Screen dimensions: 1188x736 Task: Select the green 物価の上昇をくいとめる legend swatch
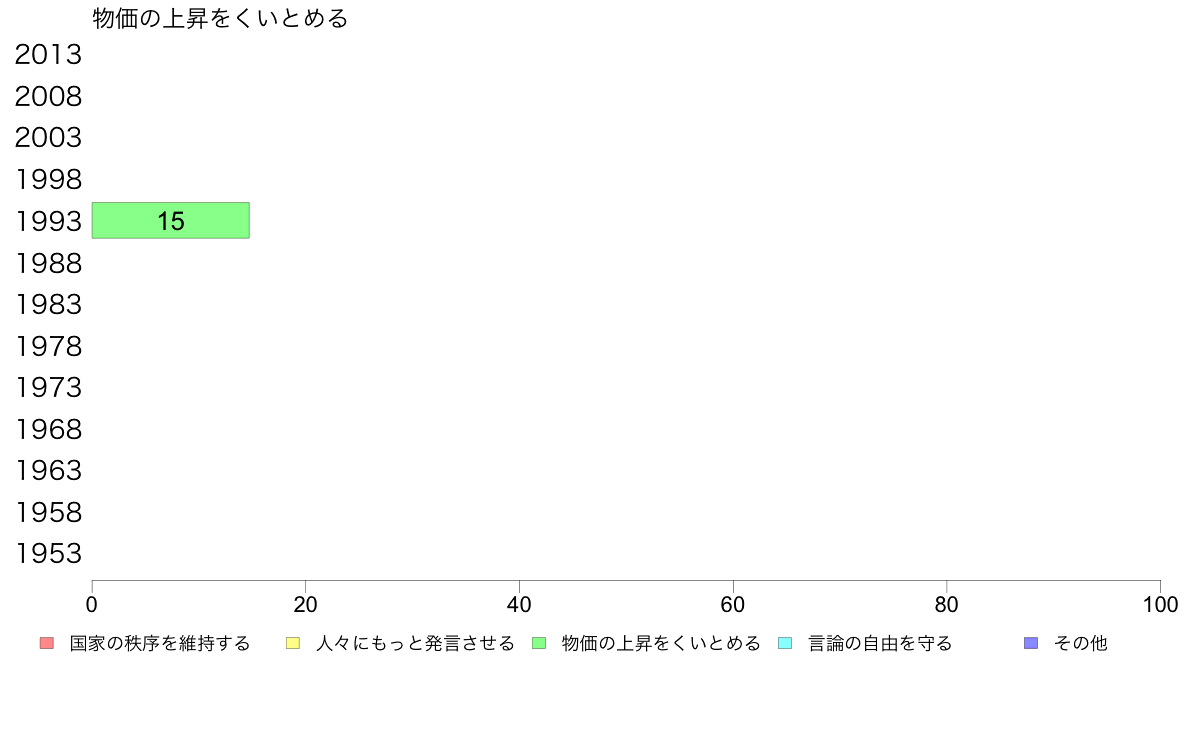pos(539,644)
